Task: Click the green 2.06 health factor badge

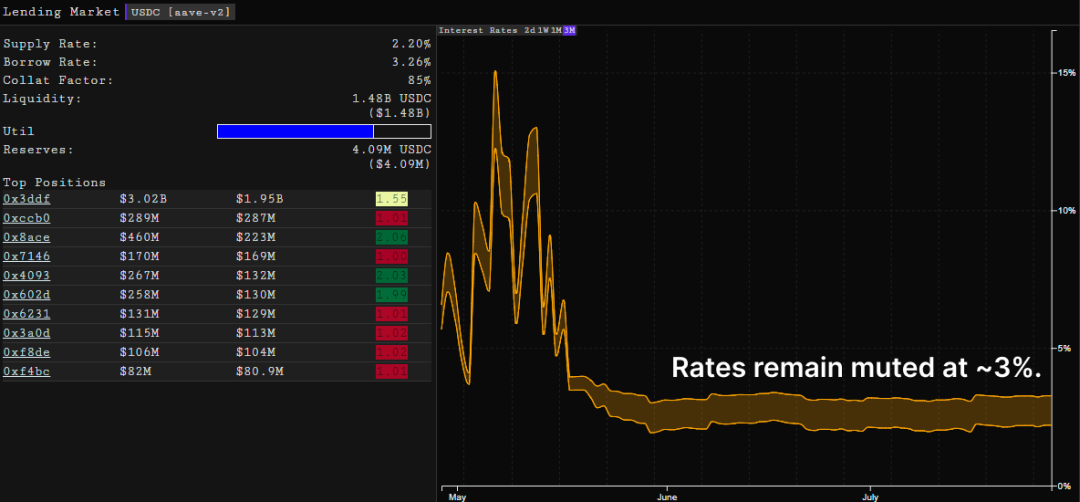Action: pos(392,238)
